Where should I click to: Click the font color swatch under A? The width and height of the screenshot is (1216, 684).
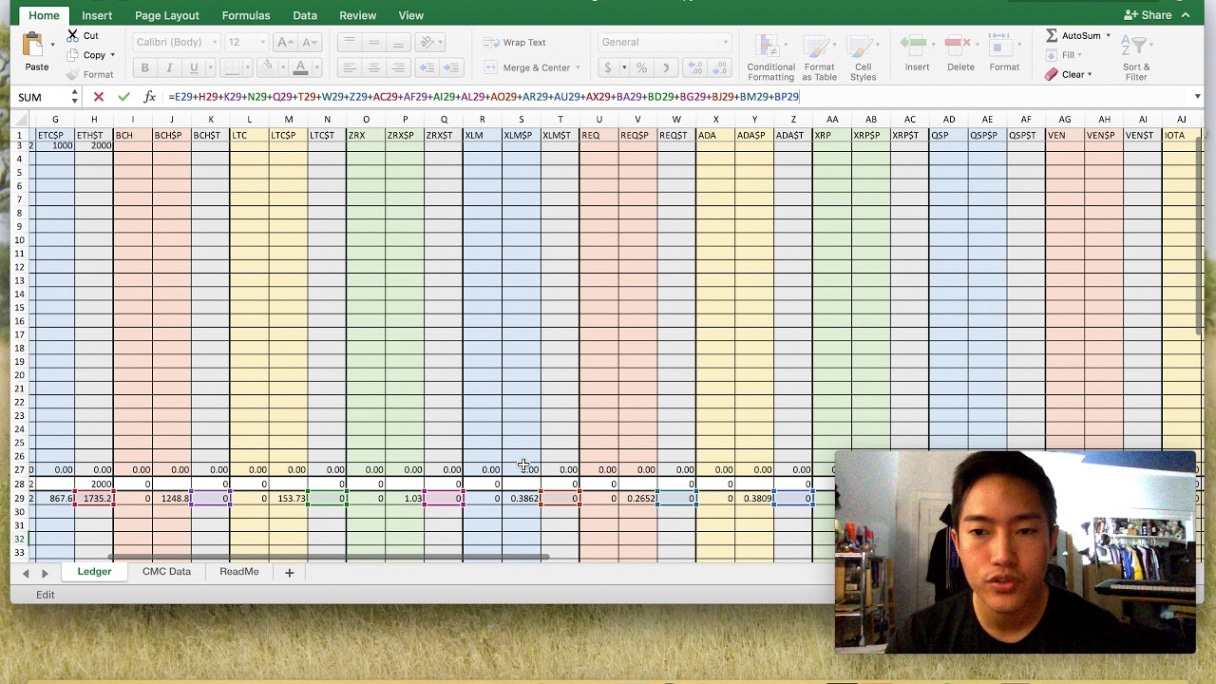pos(300,68)
